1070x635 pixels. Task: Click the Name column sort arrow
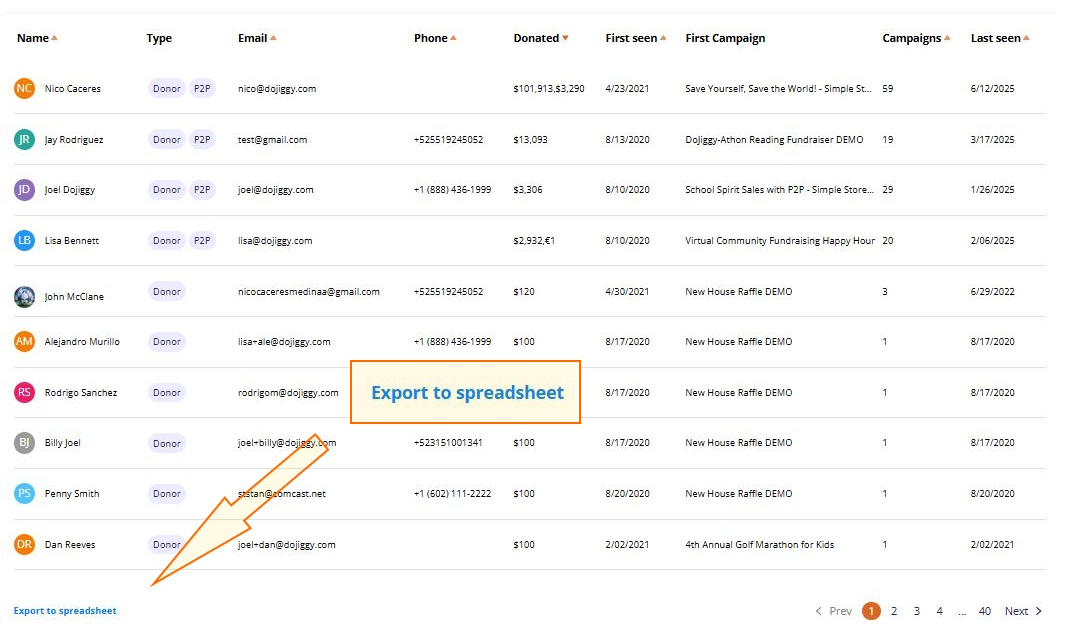(x=54, y=37)
